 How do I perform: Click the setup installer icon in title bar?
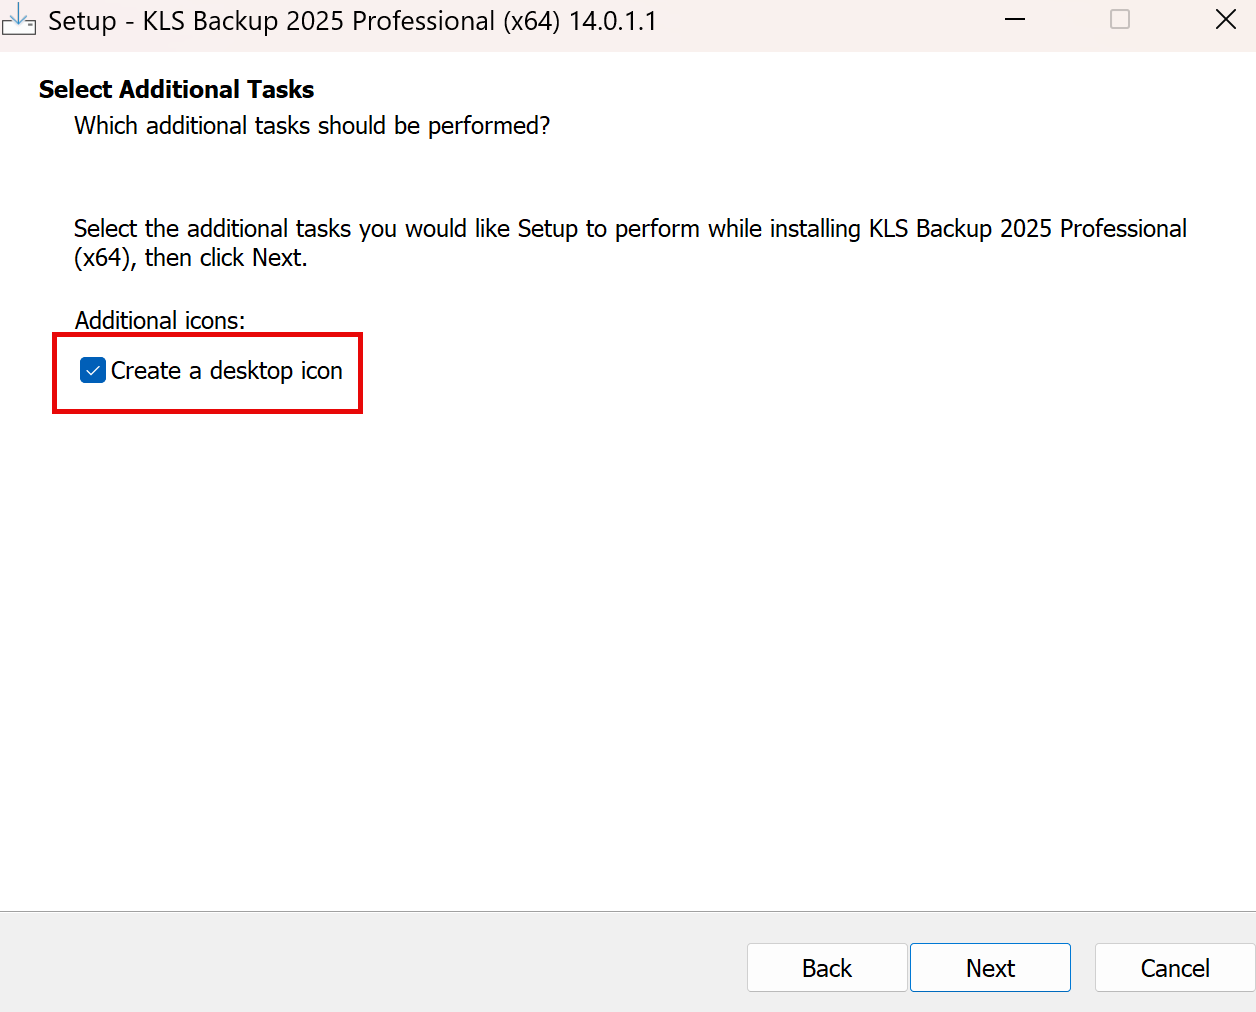[x=19, y=20]
